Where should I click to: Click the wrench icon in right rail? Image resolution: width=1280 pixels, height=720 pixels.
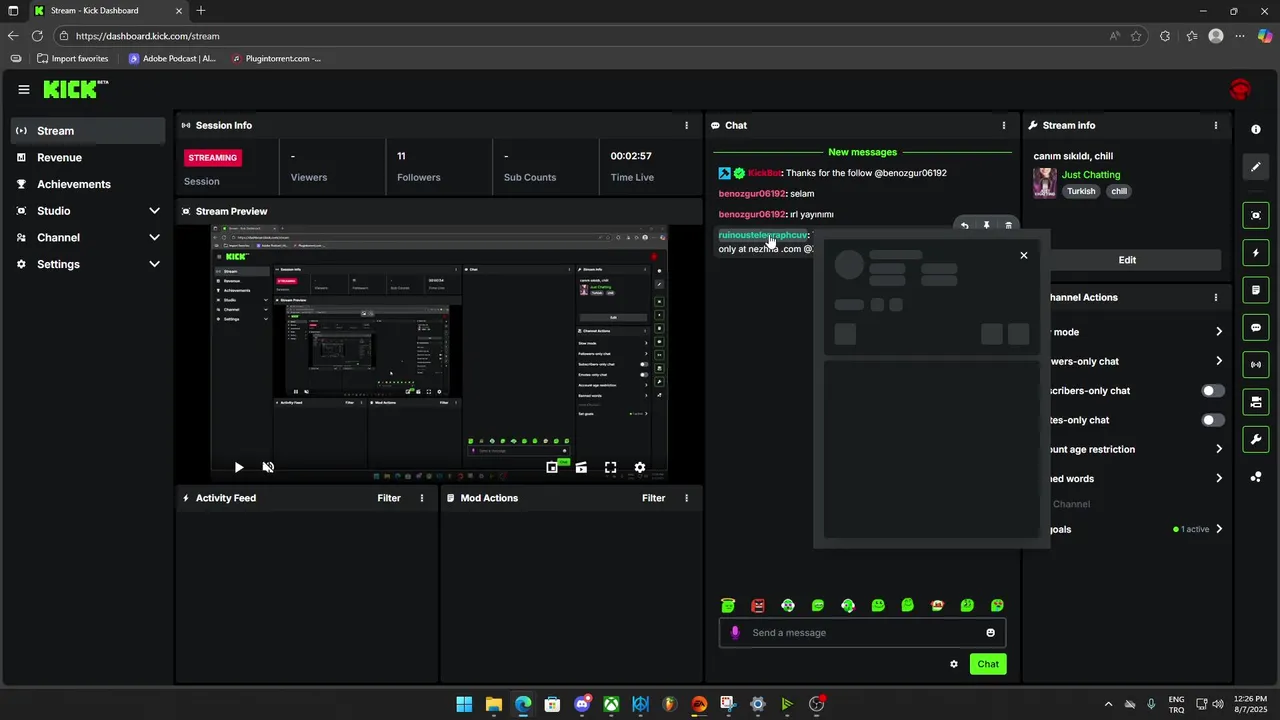(x=1256, y=439)
